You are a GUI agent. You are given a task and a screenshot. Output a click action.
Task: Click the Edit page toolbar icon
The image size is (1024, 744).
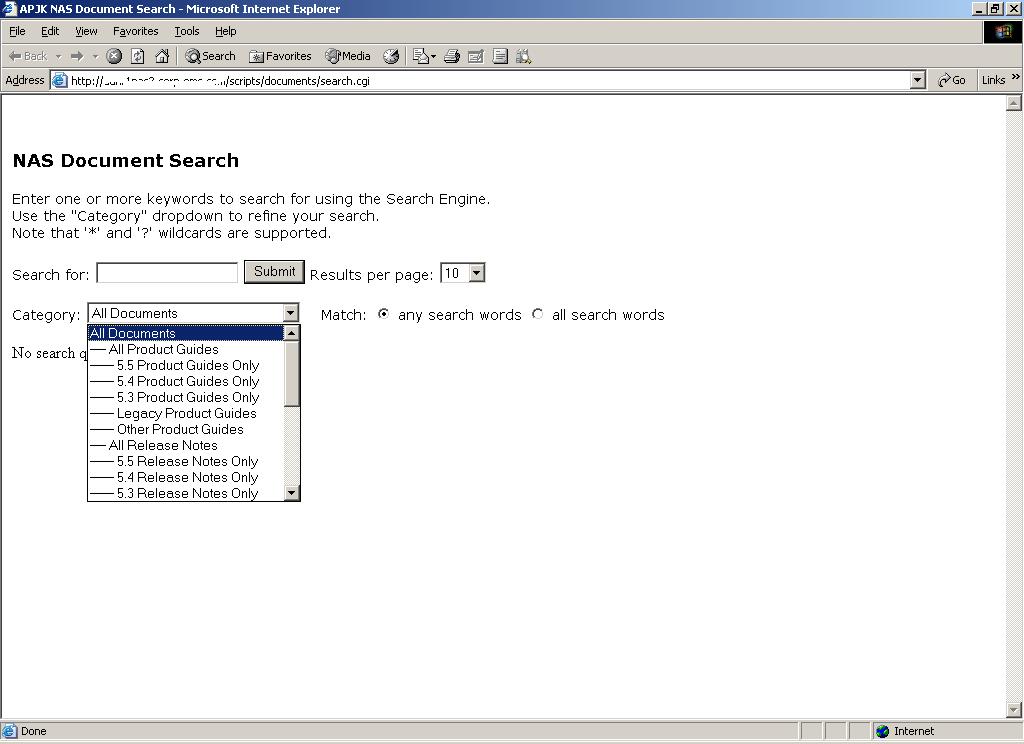tap(476, 56)
